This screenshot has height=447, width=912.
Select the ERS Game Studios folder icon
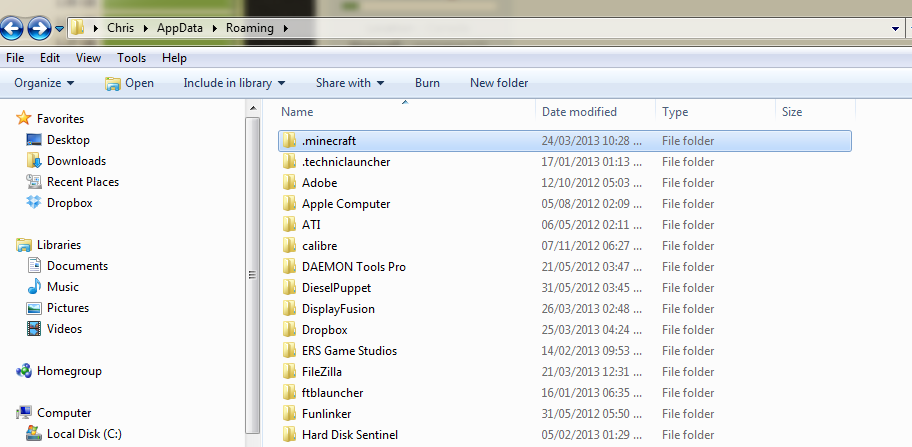pyautogui.click(x=290, y=351)
